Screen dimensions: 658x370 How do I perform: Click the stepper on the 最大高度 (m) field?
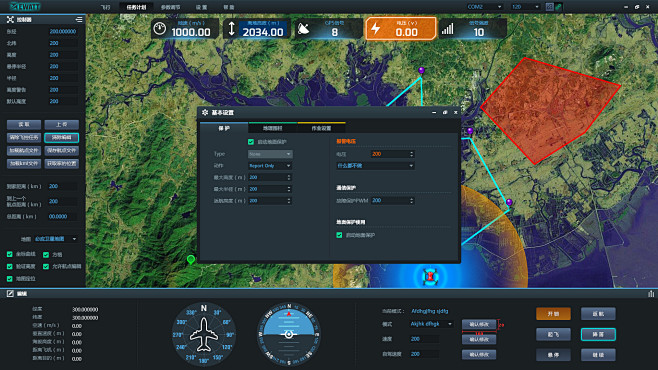coord(288,177)
